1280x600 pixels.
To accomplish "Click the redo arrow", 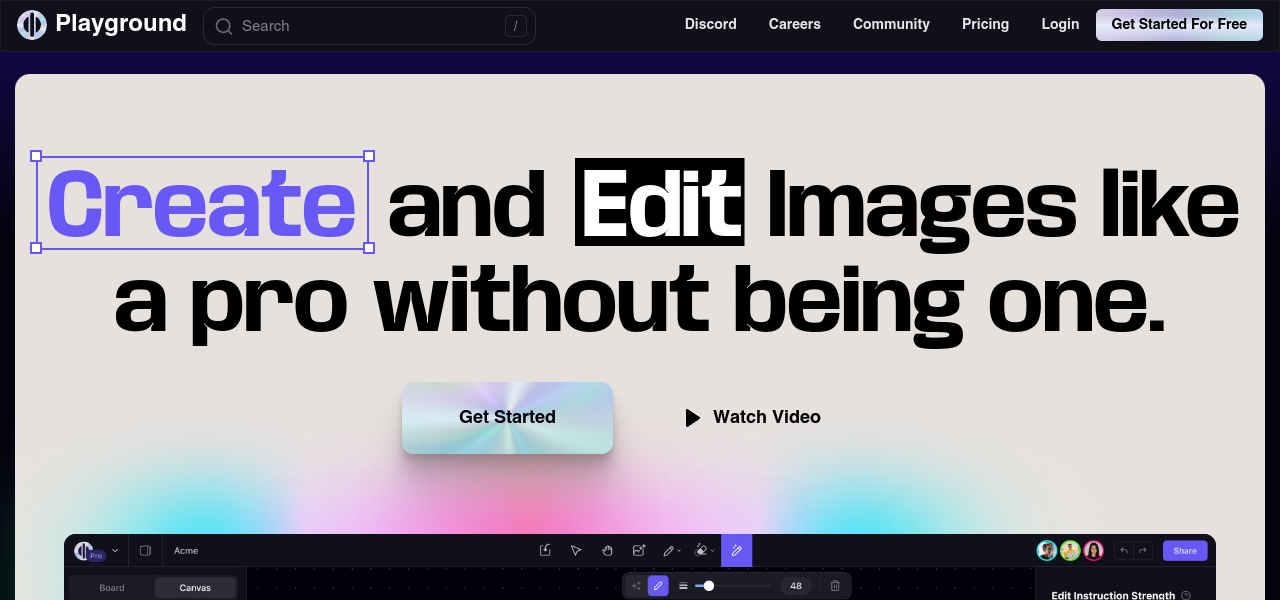I will tap(1142, 550).
